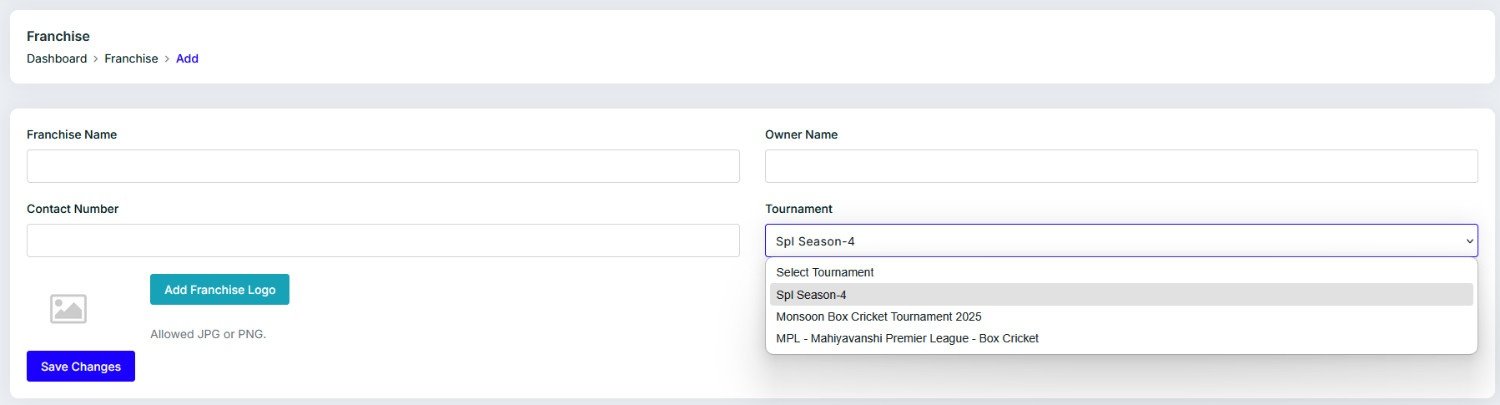Click the Tournament field label
The height and width of the screenshot is (405, 1500).
(798, 209)
